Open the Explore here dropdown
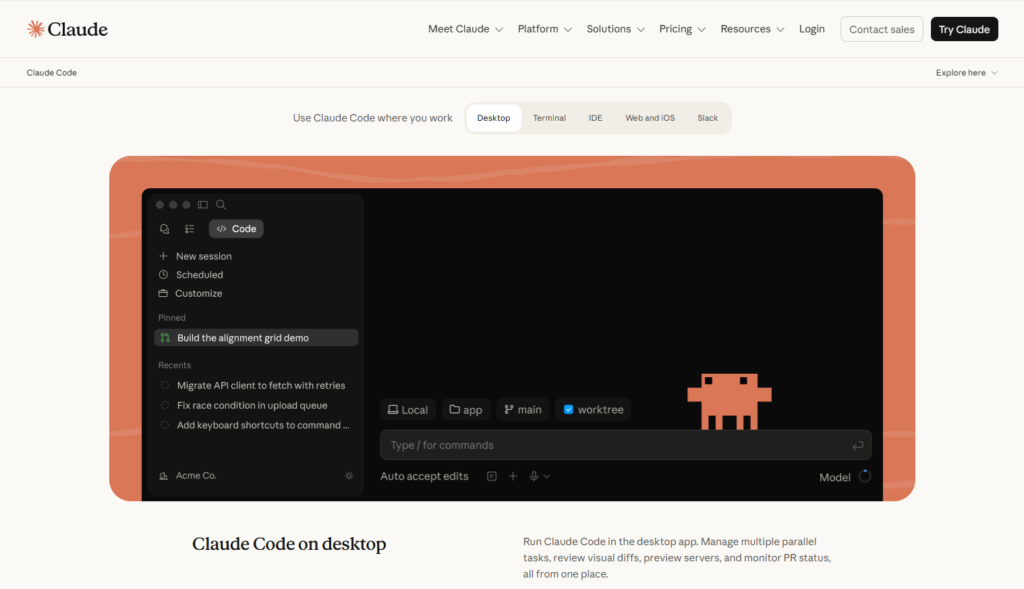 [x=967, y=72]
